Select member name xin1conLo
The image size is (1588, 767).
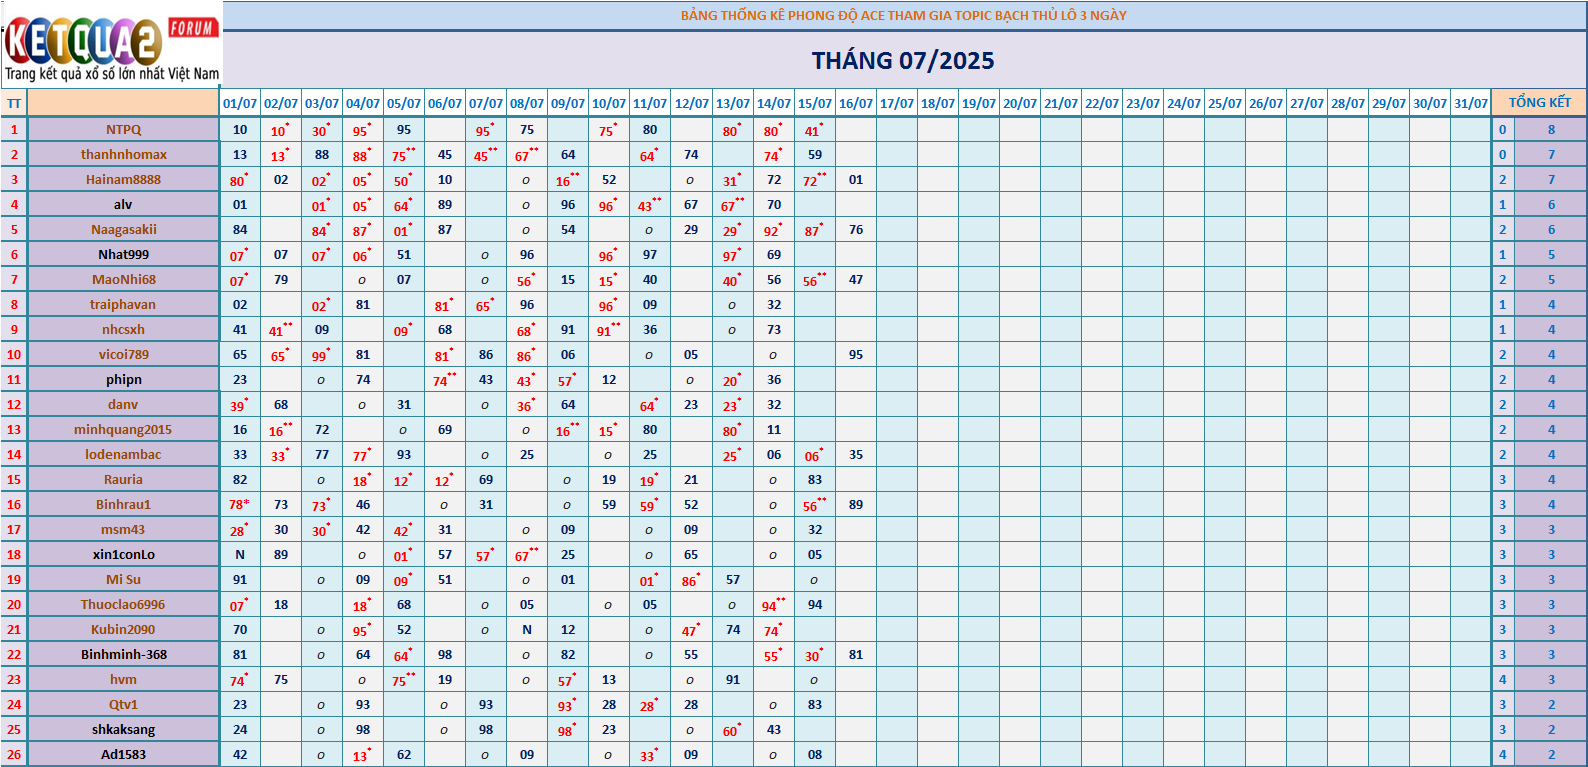pyautogui.click(x=124, y=554)
